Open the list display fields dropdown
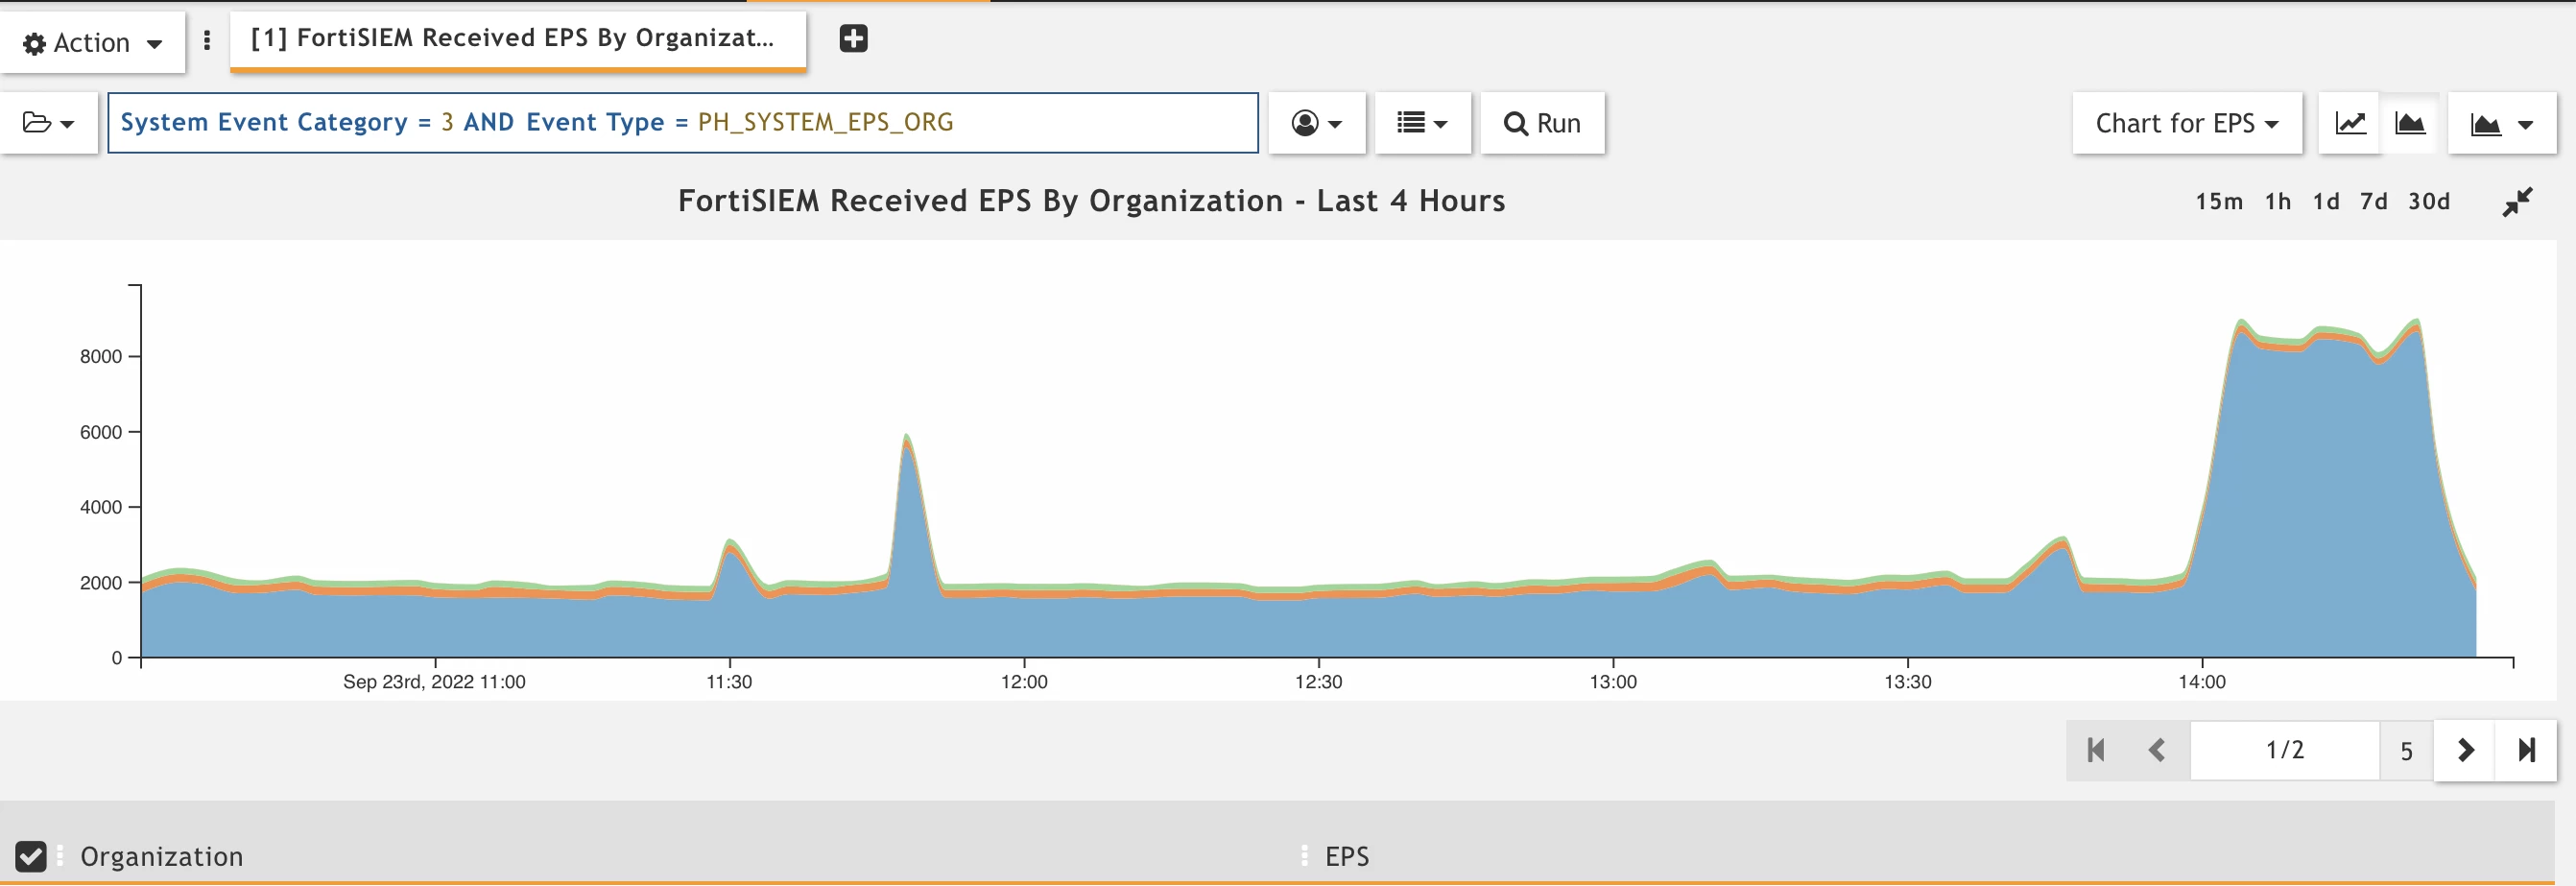This screenshot has height=886, width=2576. [1422, 123]
